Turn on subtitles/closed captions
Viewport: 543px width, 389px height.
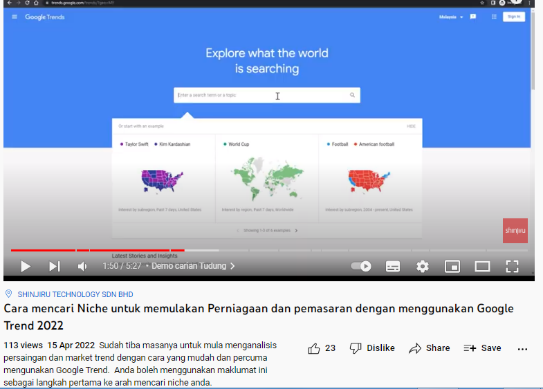(393, 266)
